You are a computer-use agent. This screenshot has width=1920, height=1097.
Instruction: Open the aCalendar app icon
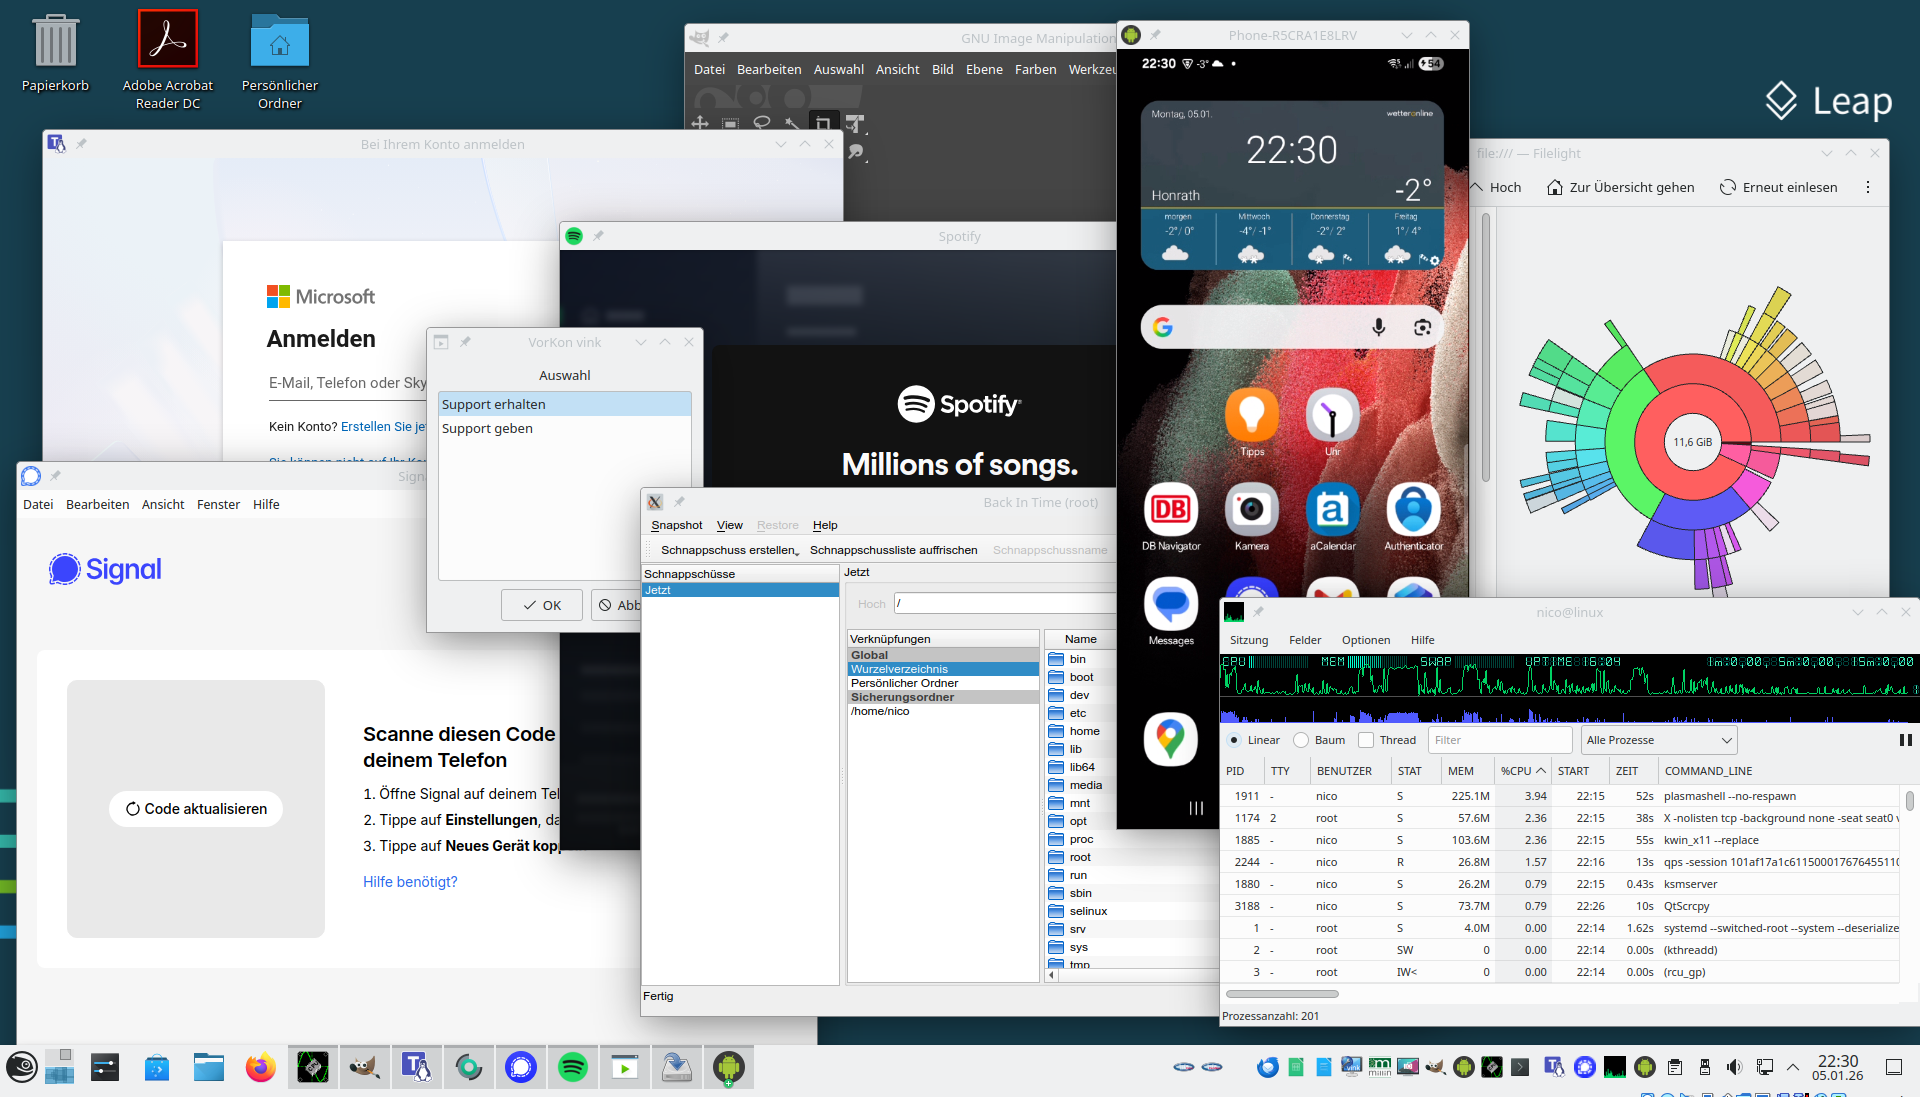pos(1332,511)
